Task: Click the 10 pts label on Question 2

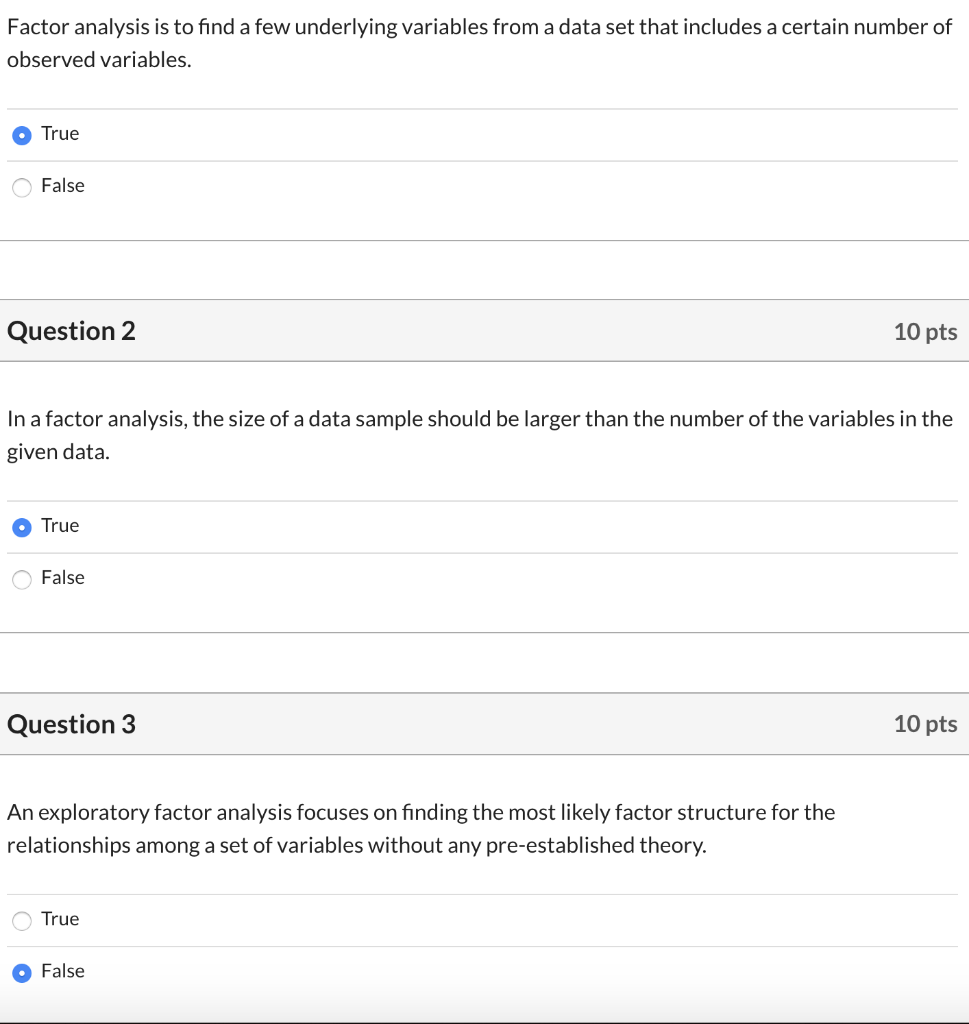Action: click(x=925, y=331)
